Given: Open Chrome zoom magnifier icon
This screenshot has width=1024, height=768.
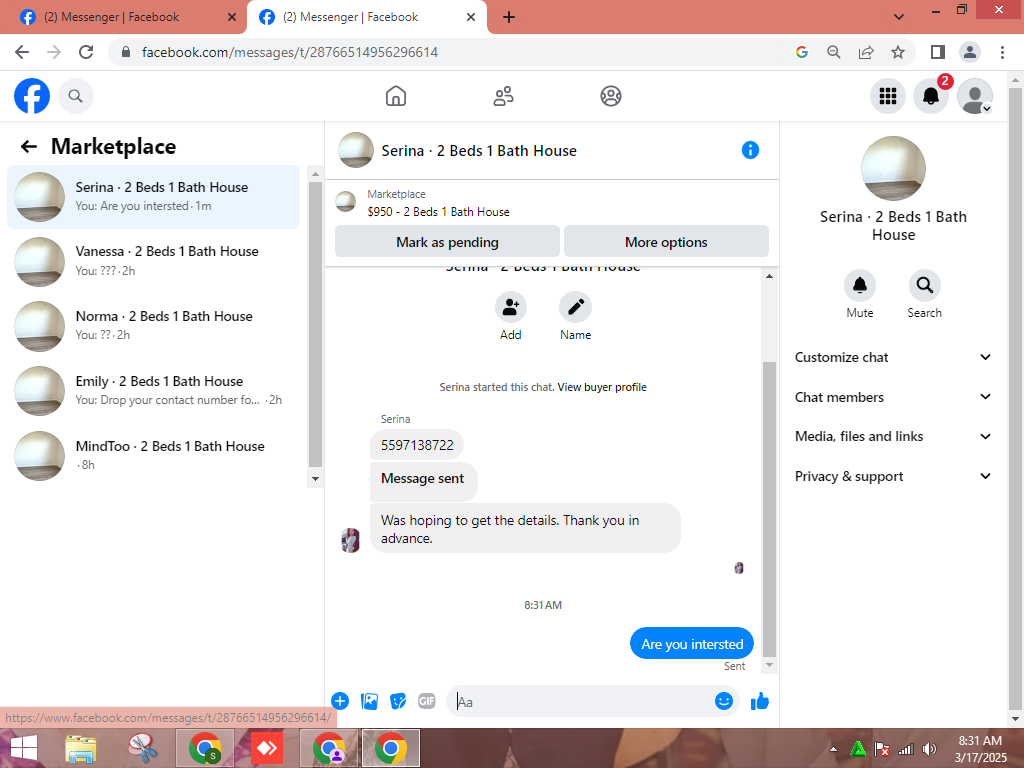Looking at the screenshot, I should [x=833, y=52].
